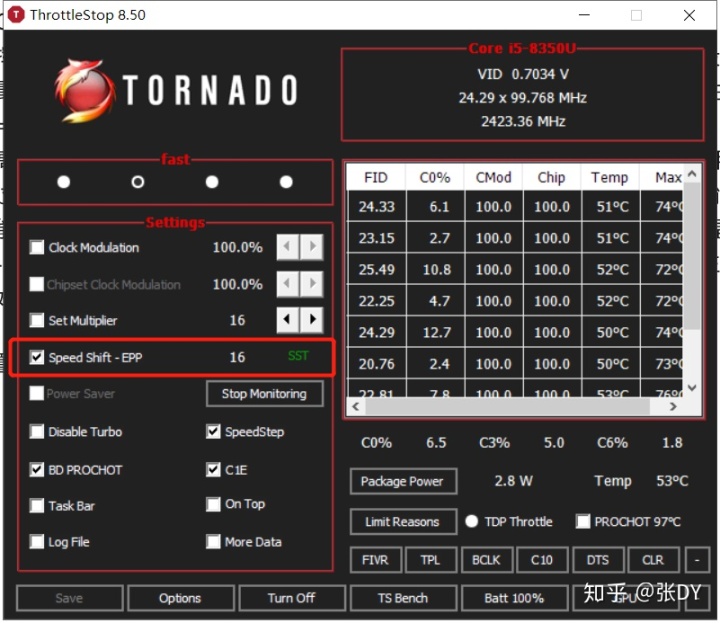Viewport: 720px width, 623px height.
Task: Enable the Set Multiplier checkbox
Action: pyautogui.click(x=37, y=320)
